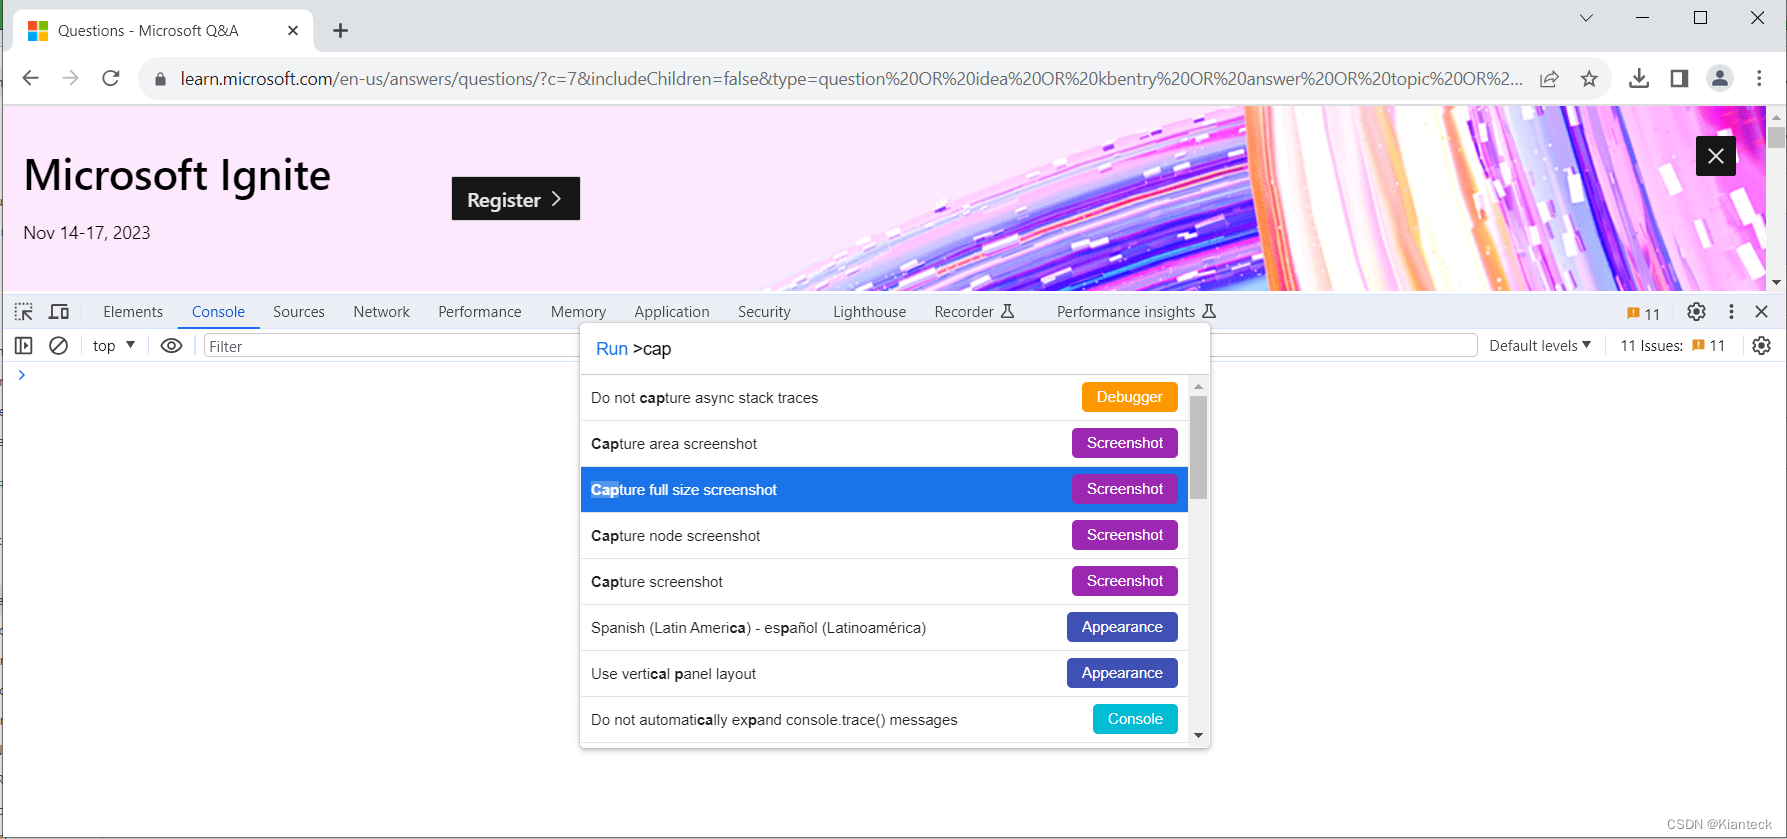The image size is (1787, 839).
Task: Bookmark this tab with the star icon
Action: [x=1589, y=79]
